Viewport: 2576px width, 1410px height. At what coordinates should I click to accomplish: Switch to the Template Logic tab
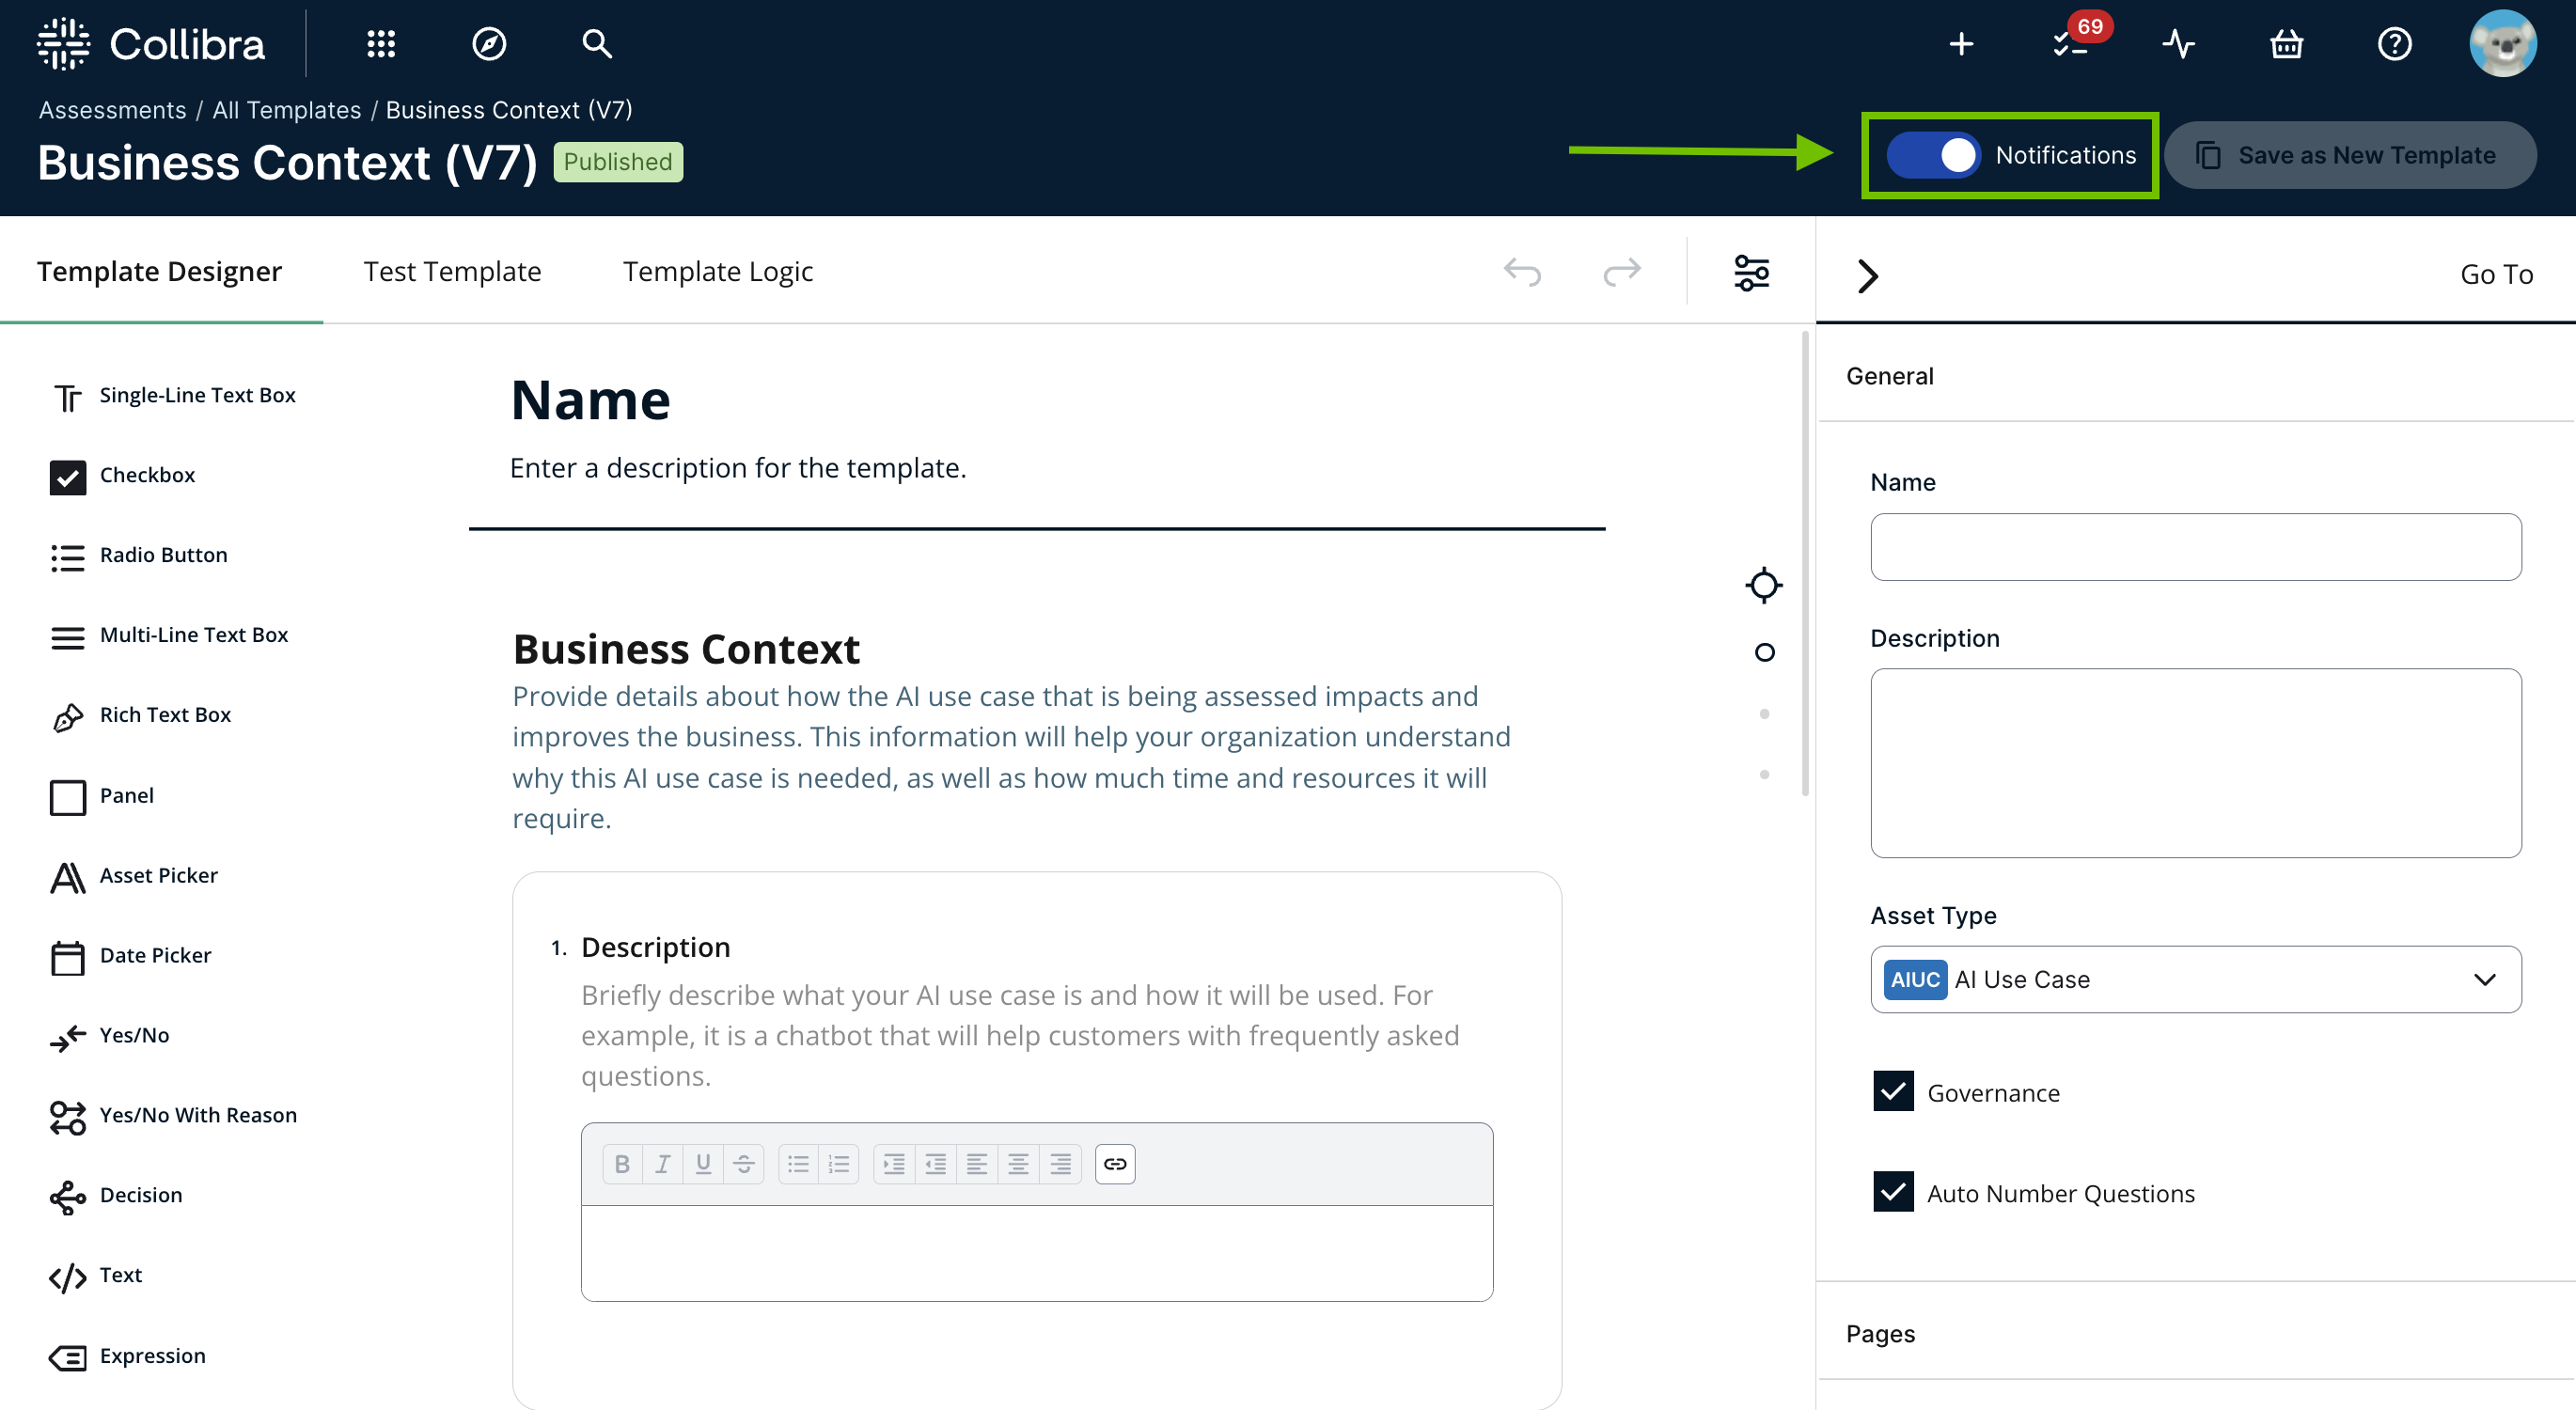[x=717, y=271]
